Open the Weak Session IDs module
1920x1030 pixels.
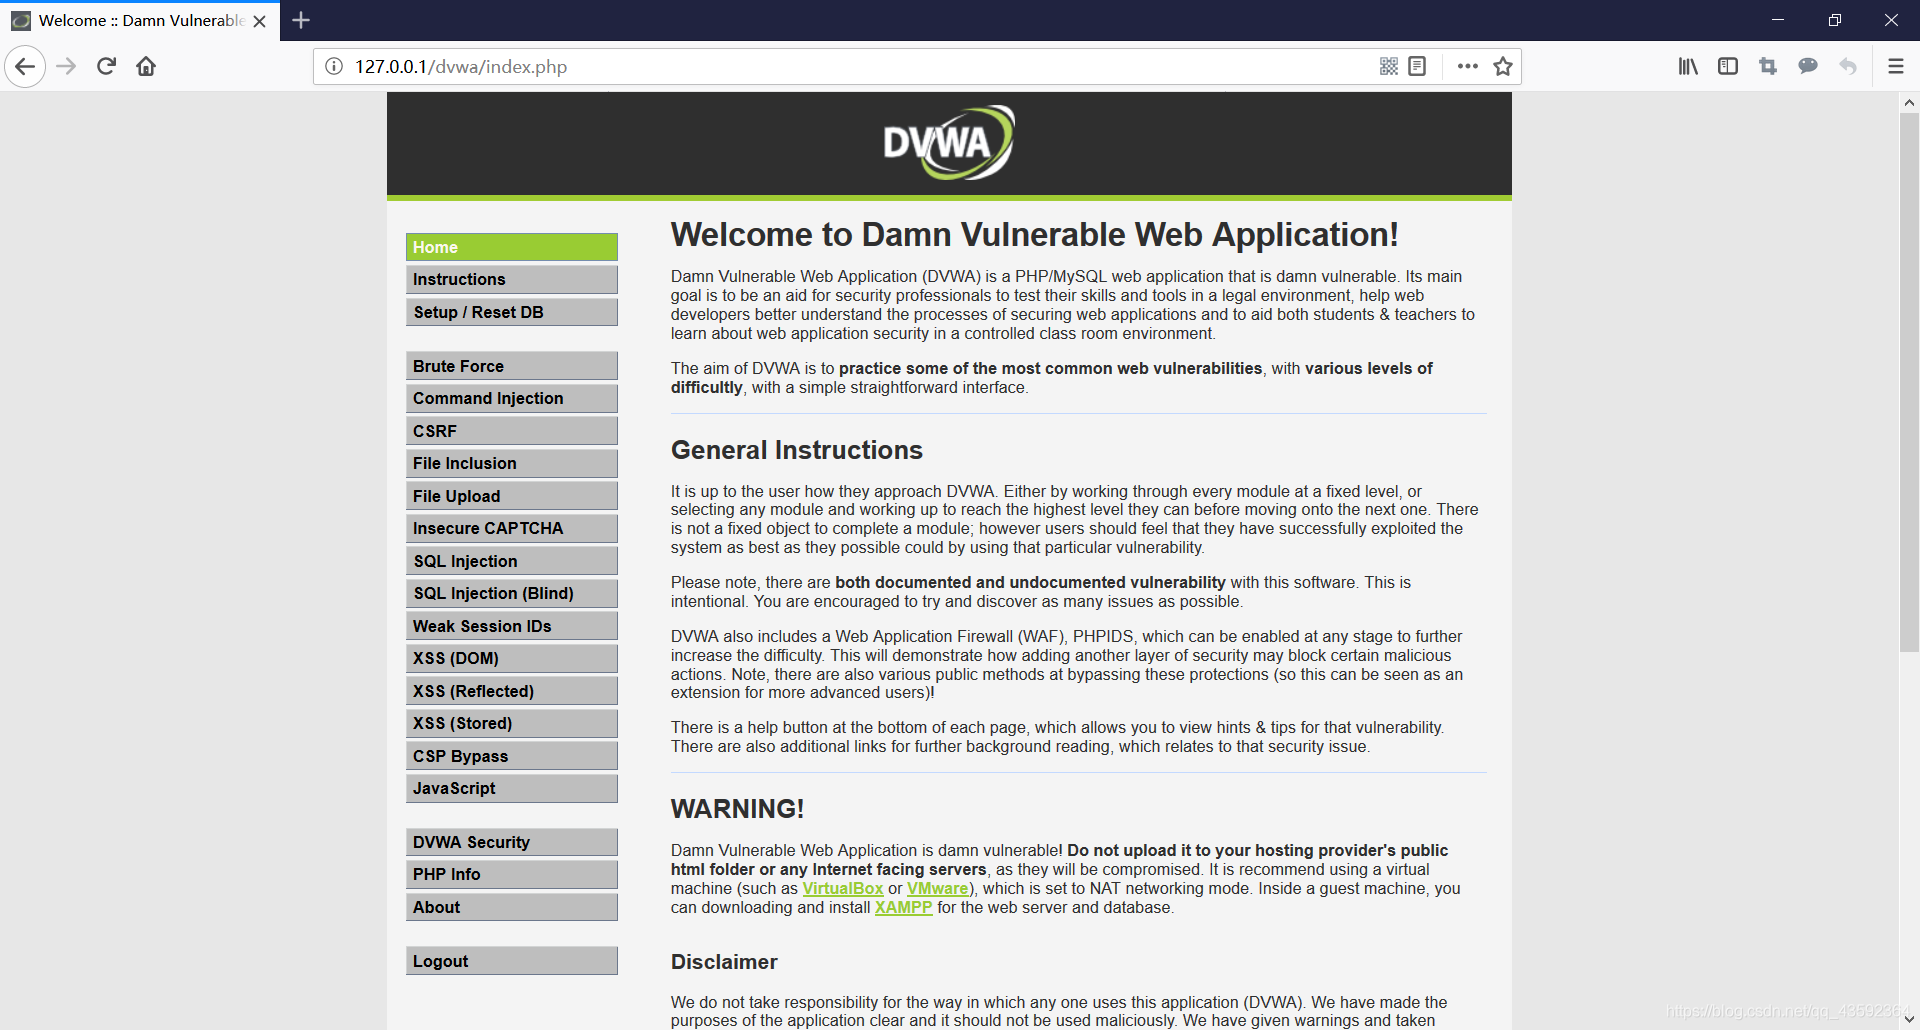(x=512, y=626)
